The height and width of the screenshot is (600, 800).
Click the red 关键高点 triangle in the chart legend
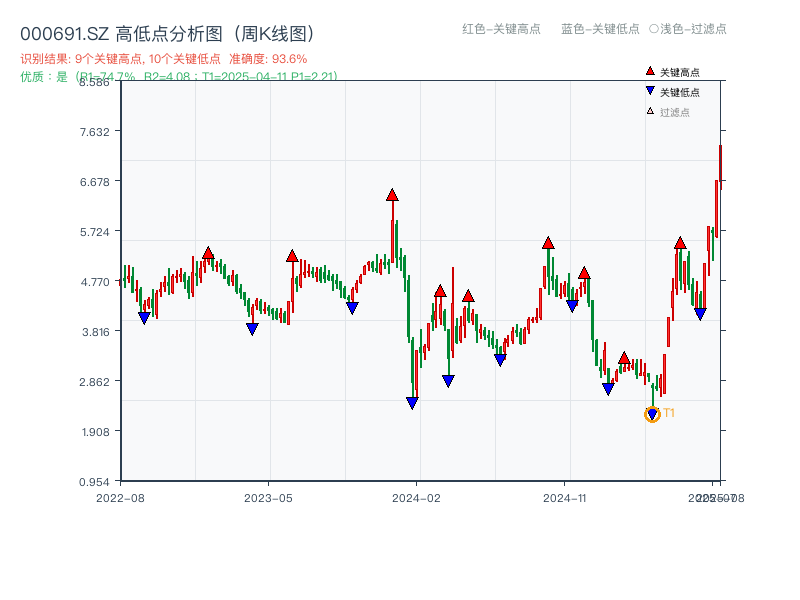(x=650, y=71)
